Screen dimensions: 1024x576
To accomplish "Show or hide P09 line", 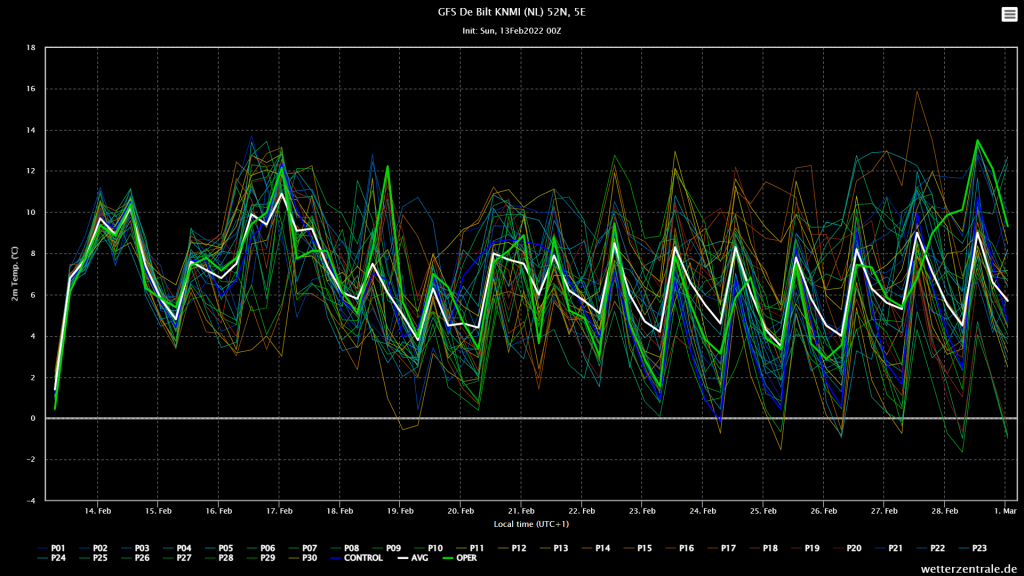I will point(386,549).
